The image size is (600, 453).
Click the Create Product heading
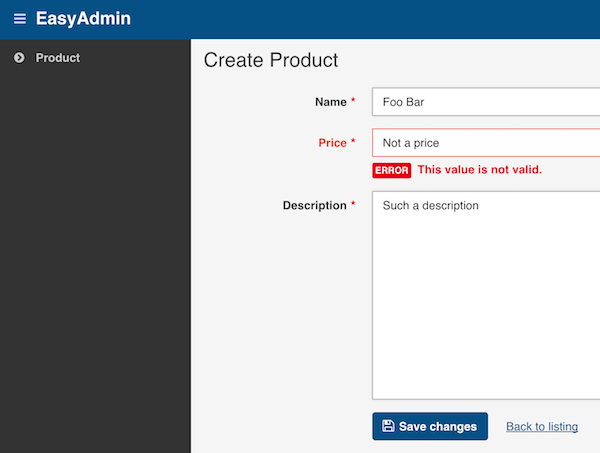(x=271, y=60)
